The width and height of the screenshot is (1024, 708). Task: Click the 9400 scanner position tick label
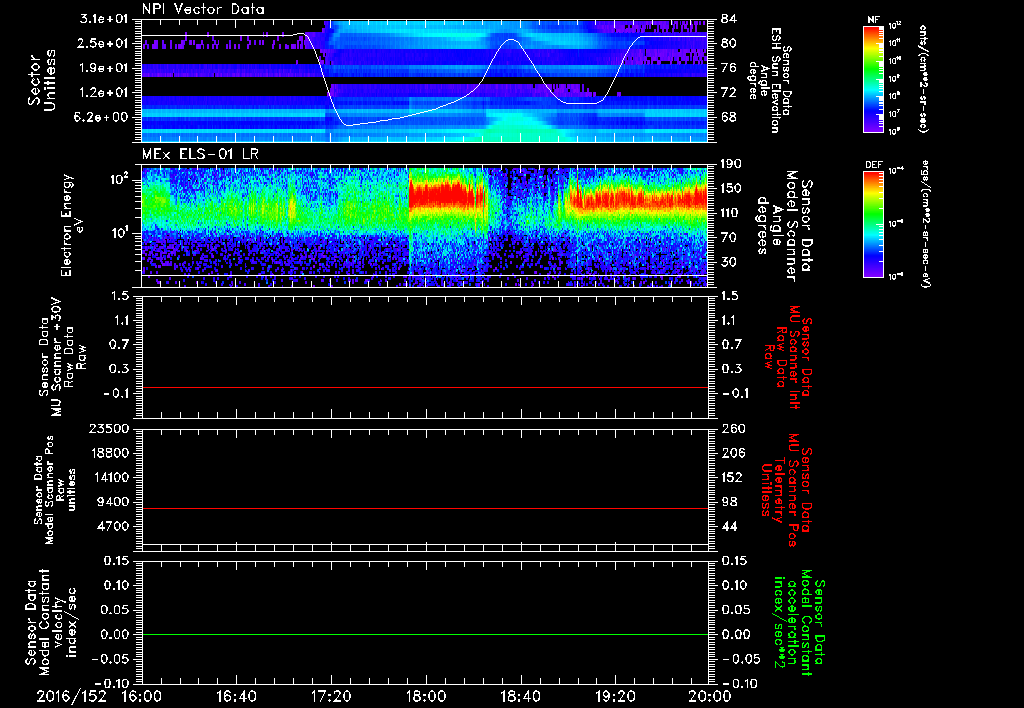pyautogui.click(x=114, y=502)
